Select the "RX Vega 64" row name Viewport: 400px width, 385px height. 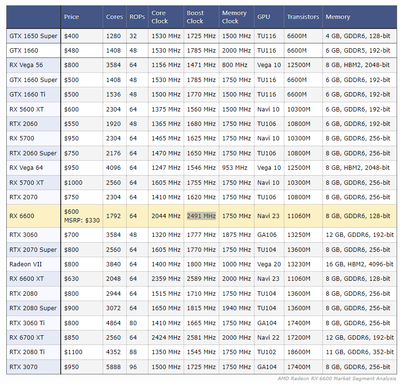click(x=26, y=168)
